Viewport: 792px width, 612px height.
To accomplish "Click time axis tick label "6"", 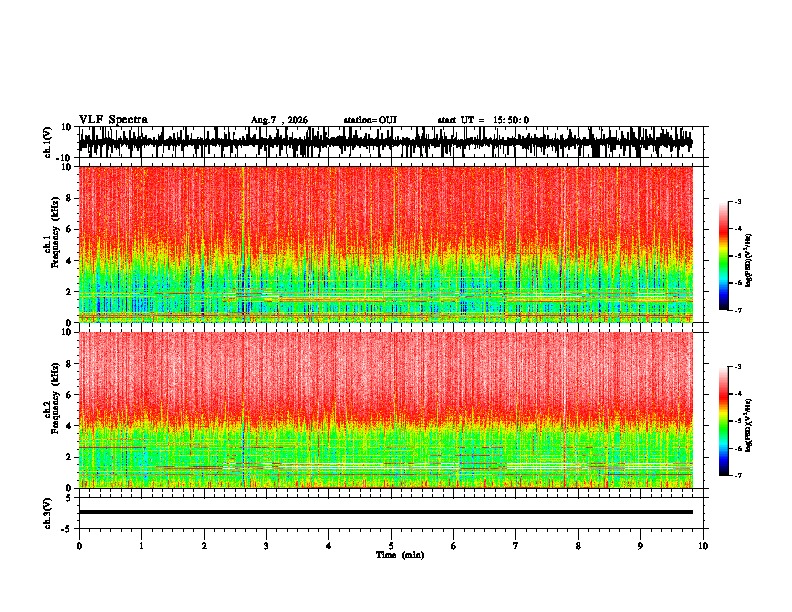I will click(x=454, y=546).
